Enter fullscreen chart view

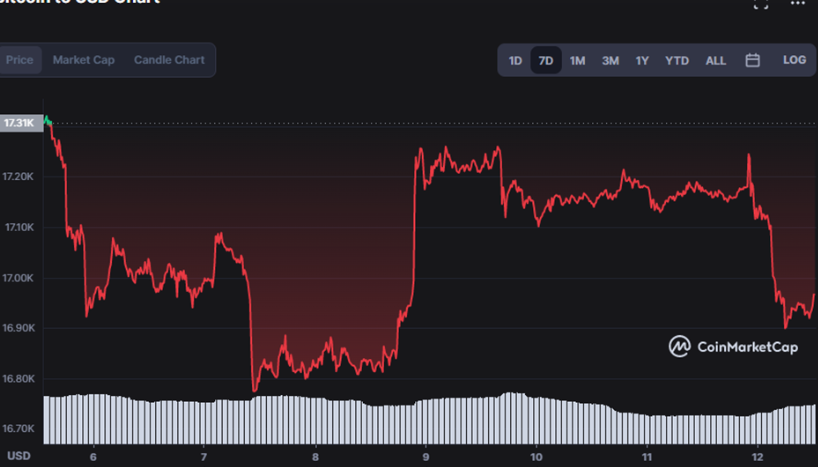click(760, 4)
